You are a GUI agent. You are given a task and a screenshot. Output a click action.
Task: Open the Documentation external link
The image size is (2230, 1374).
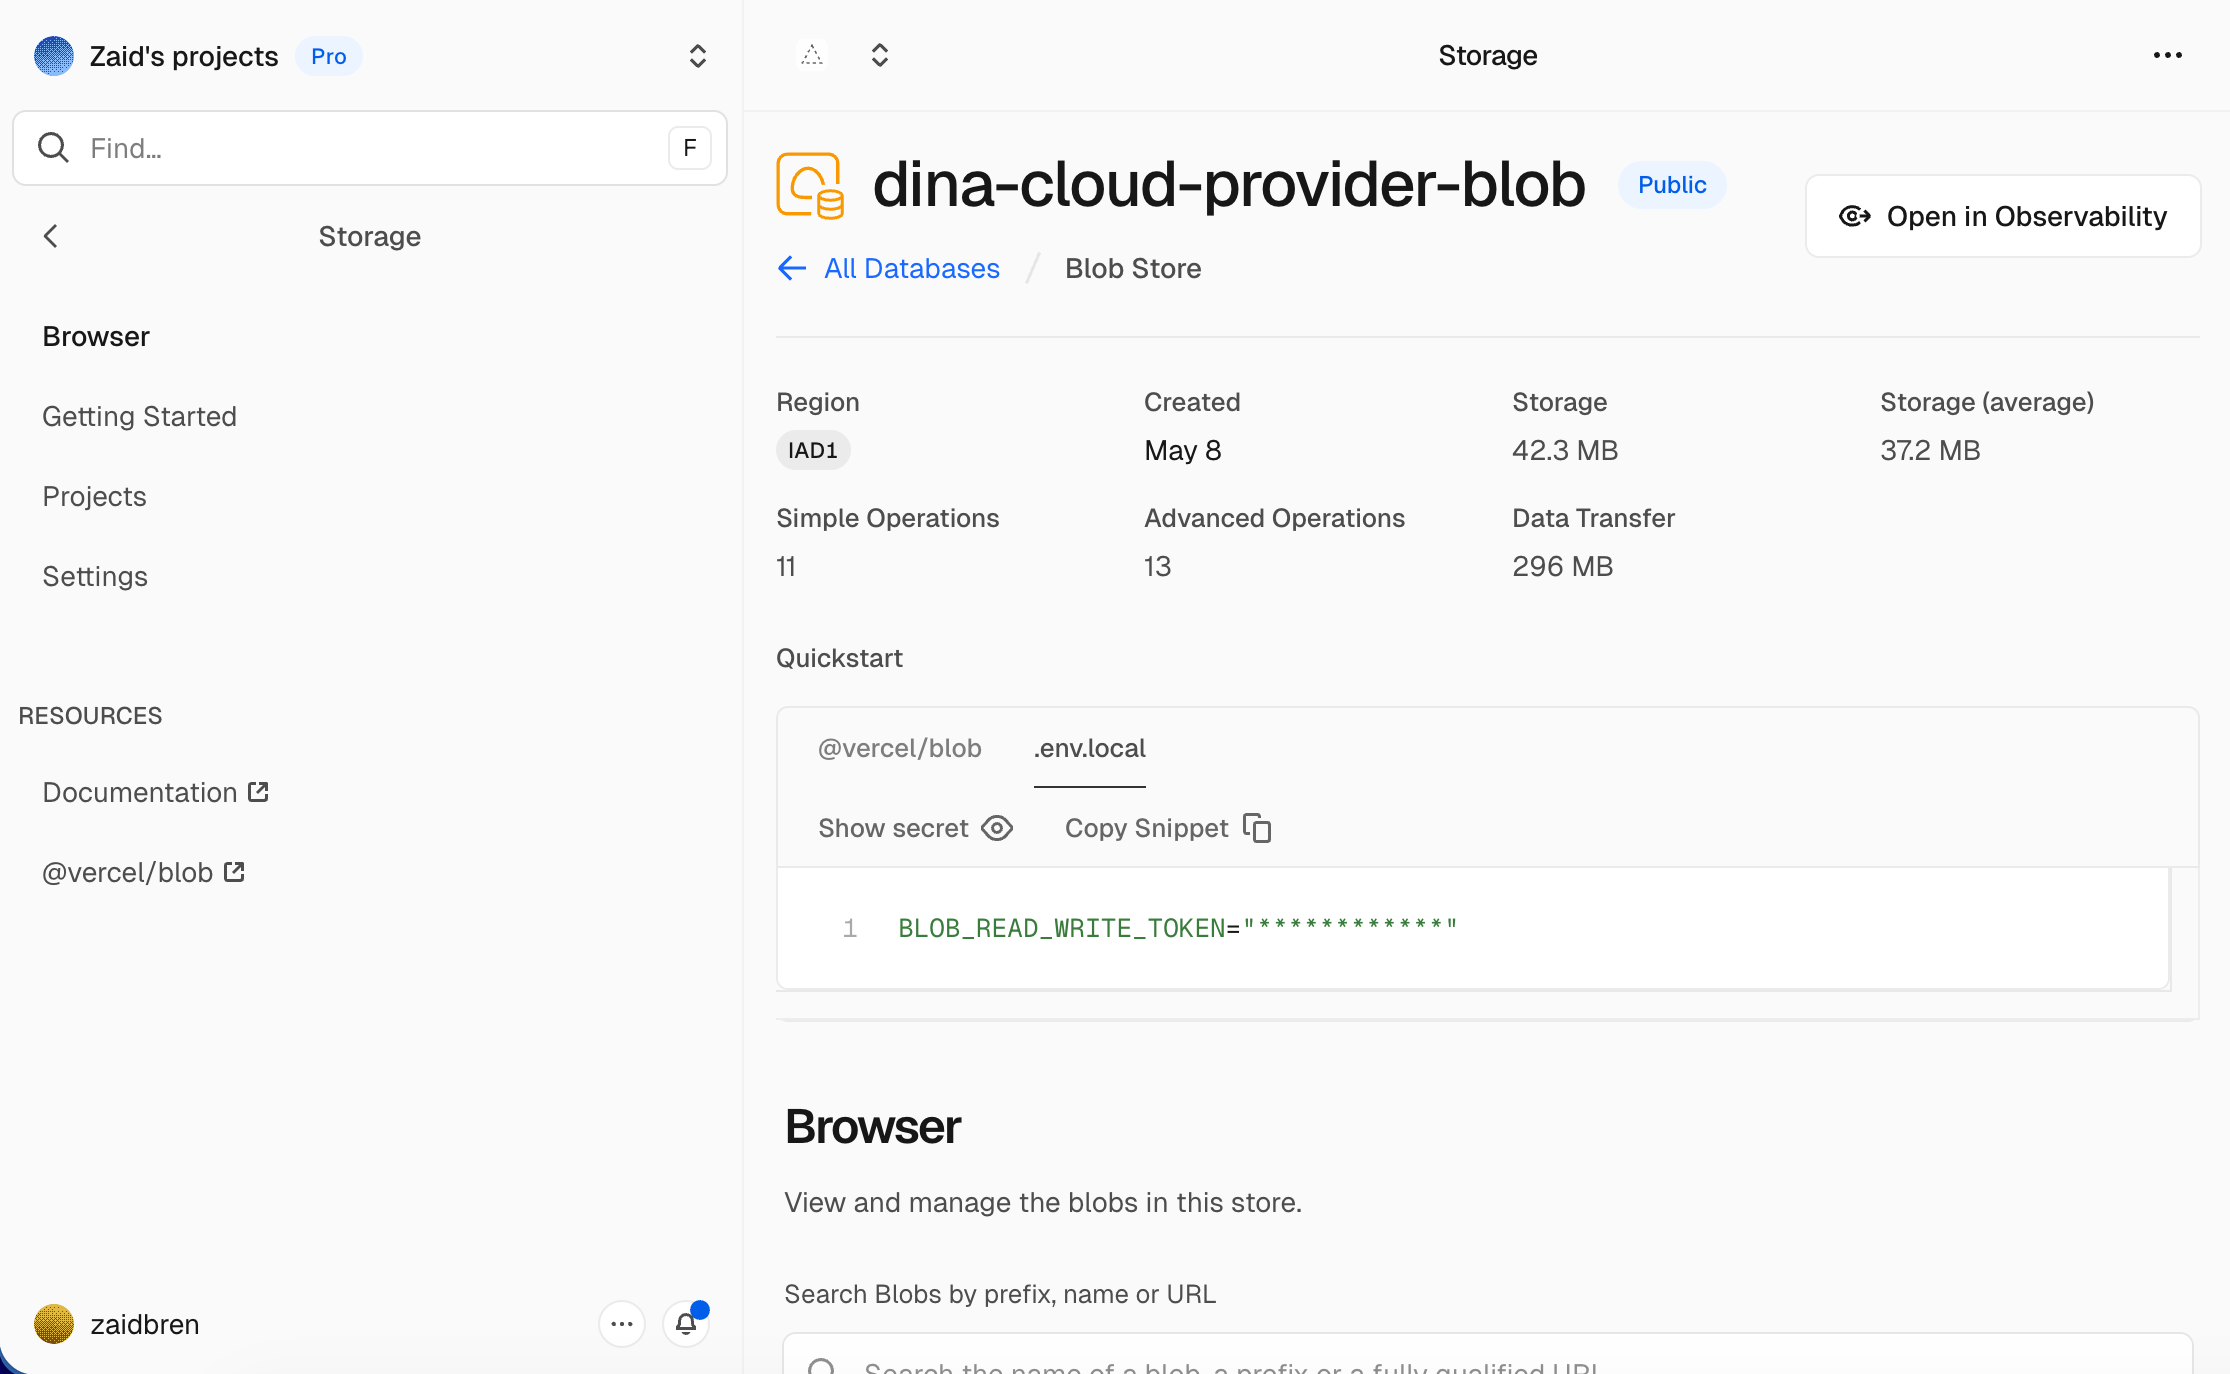pyautogui.click(x=156, y=792)
